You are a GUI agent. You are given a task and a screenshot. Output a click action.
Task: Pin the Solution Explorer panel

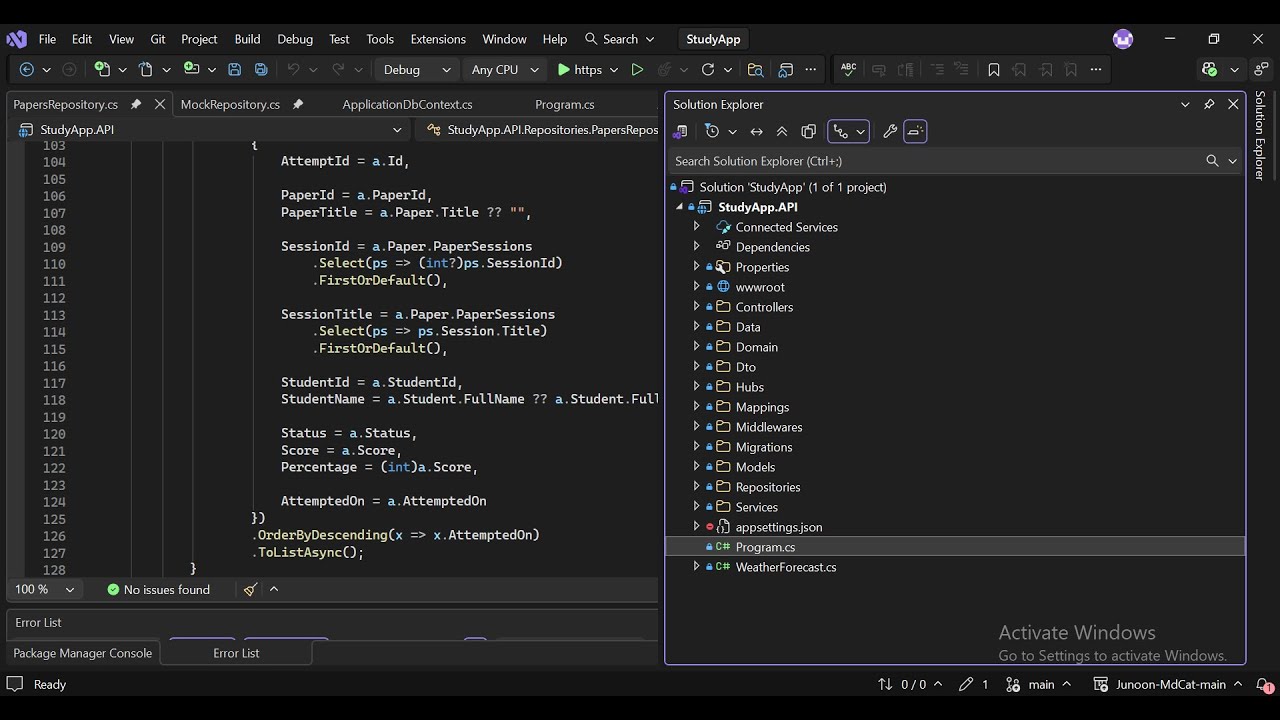(x=1209, y=104)
